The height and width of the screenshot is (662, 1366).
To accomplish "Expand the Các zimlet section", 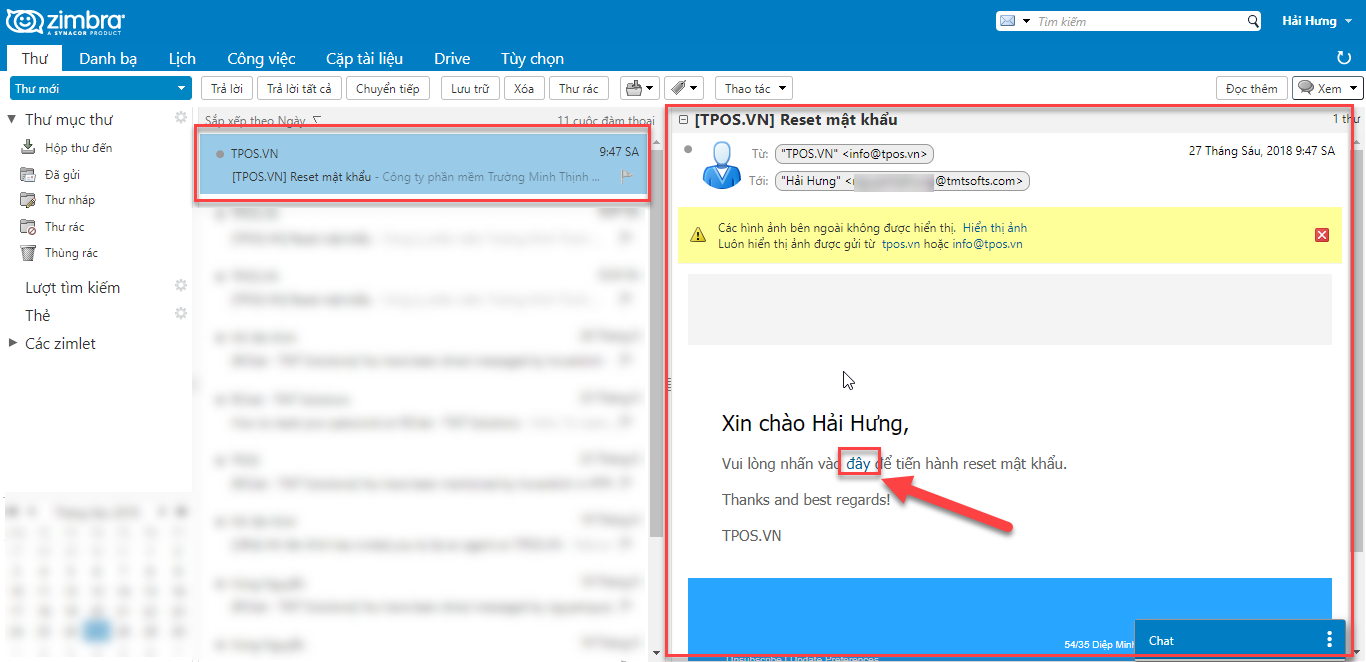I will click(12, 343).
